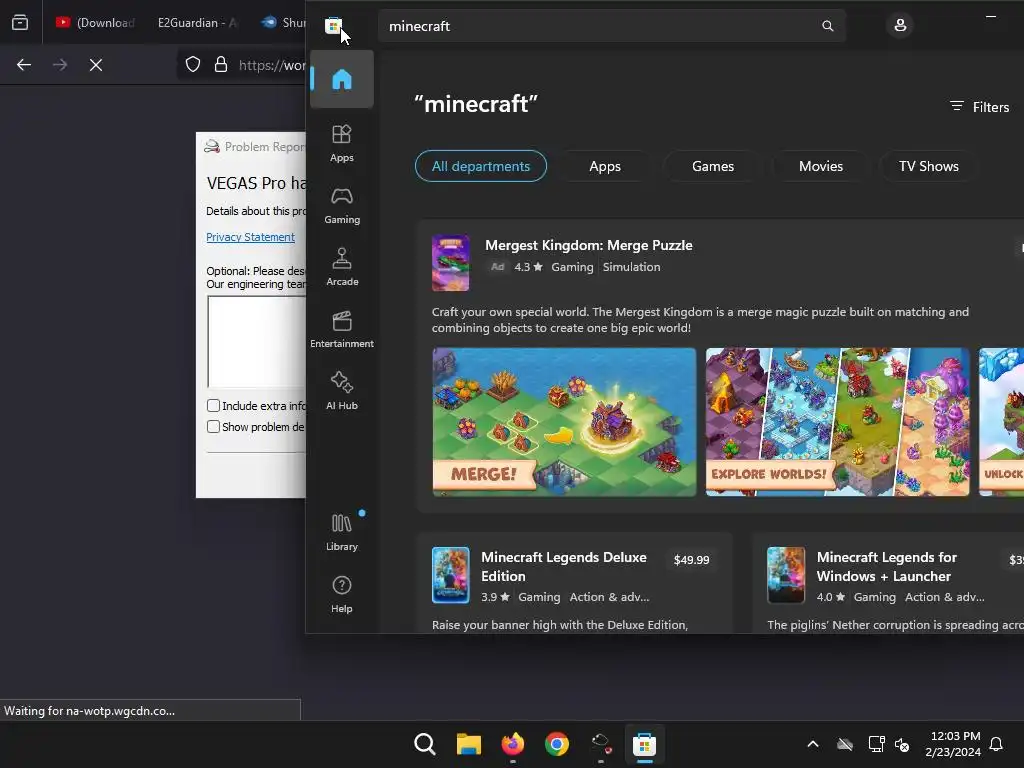Viewport: 1024px width, 768px height.
Task: Click the Firefox URL address field
Action: (x=272, y=65)
